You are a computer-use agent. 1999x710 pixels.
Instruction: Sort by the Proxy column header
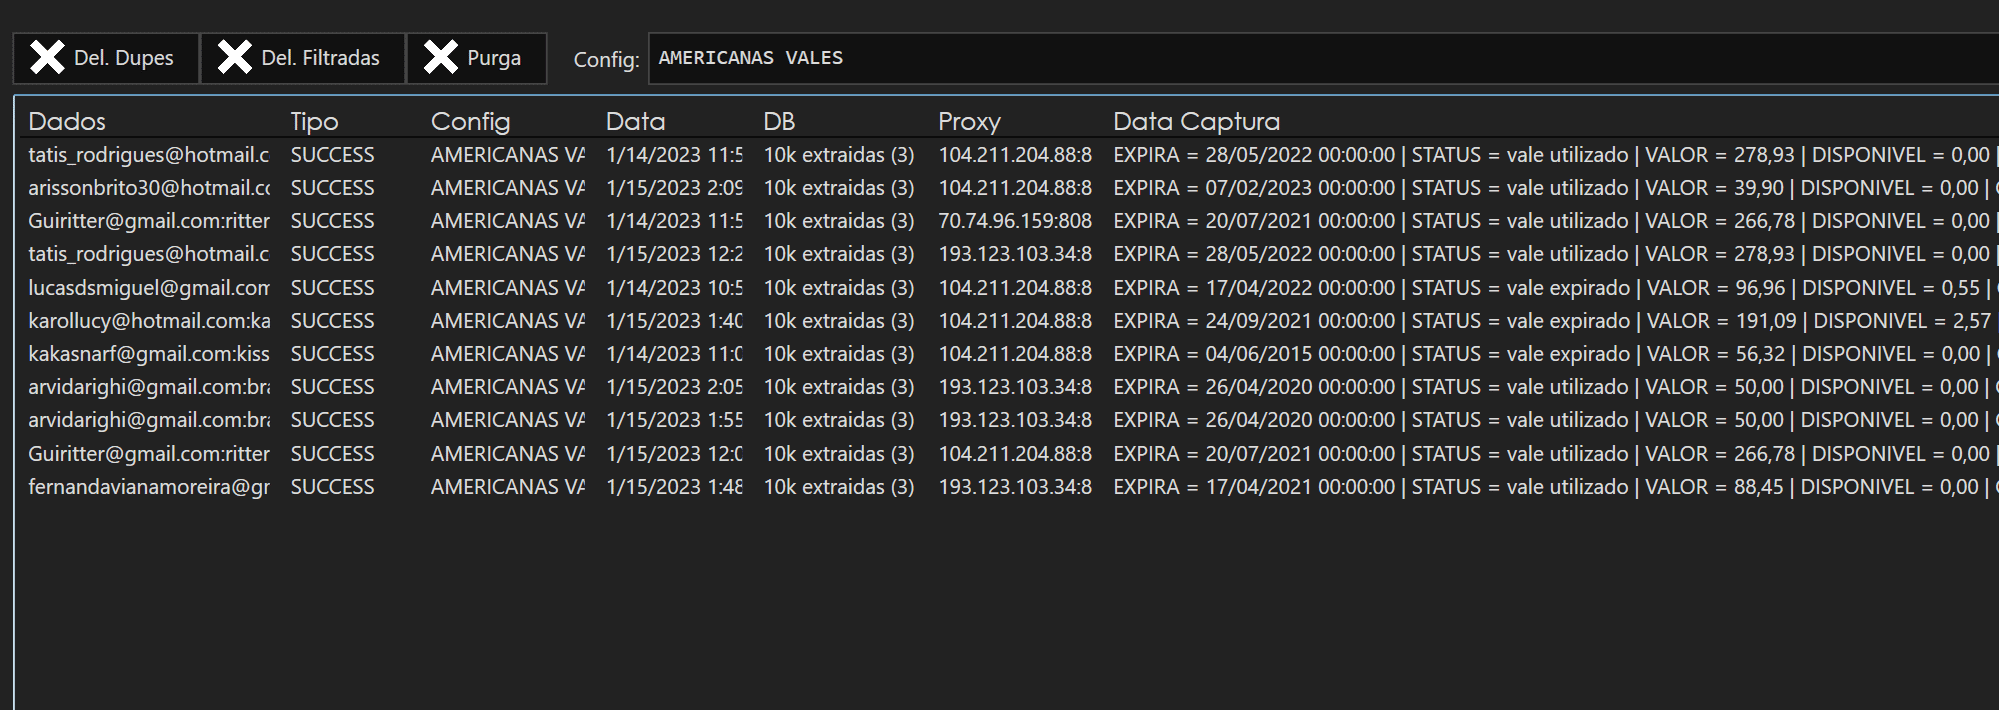point(969,121)
